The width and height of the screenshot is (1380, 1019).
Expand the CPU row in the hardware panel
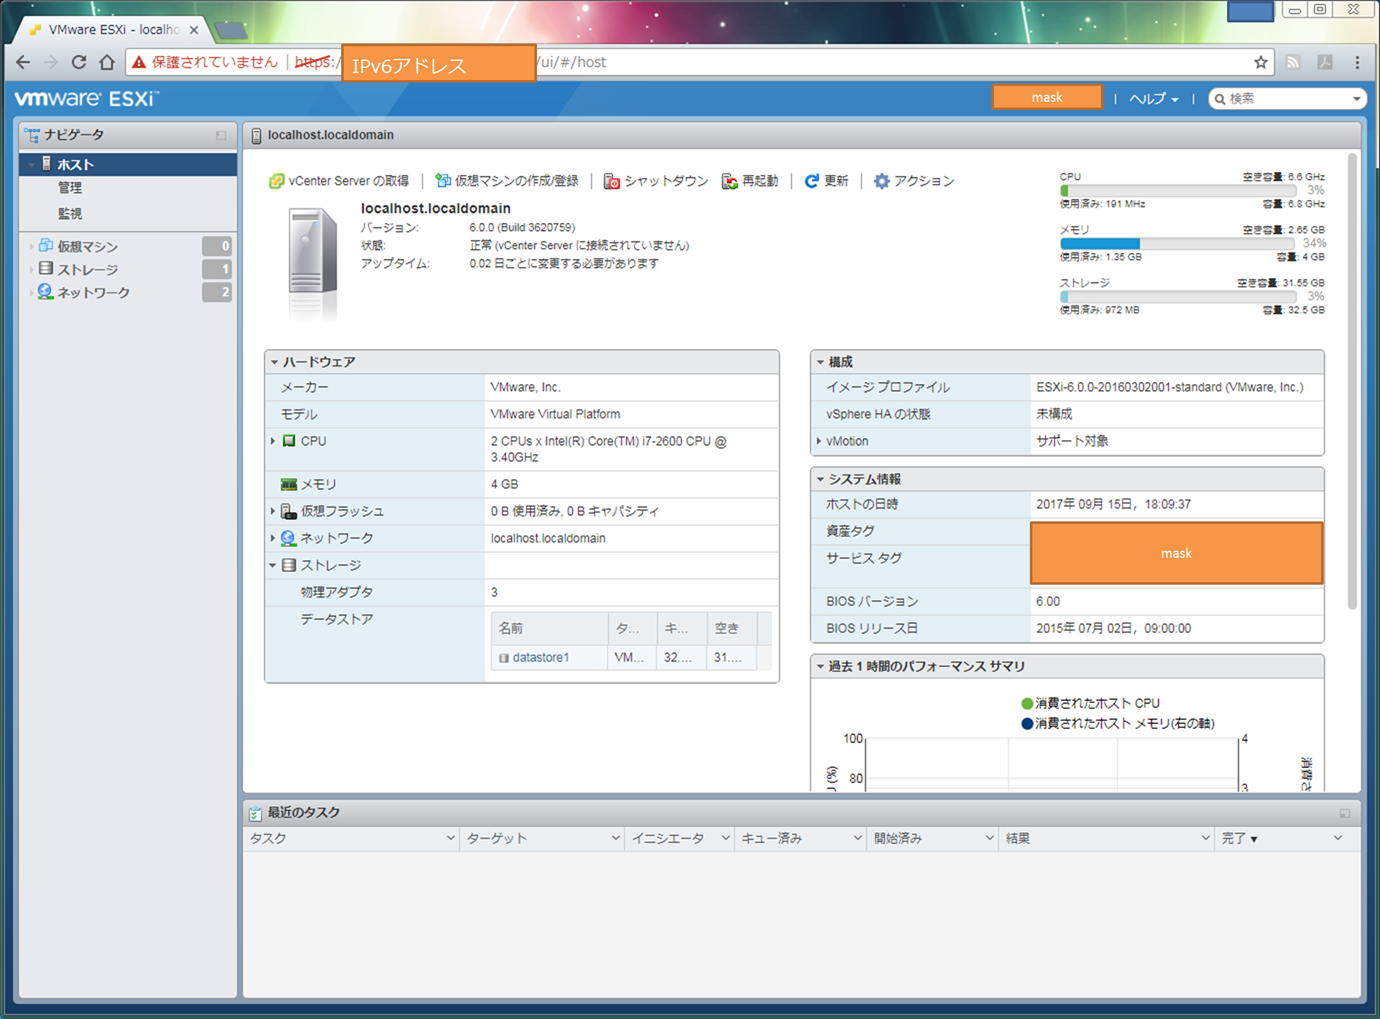click(273, 440)
